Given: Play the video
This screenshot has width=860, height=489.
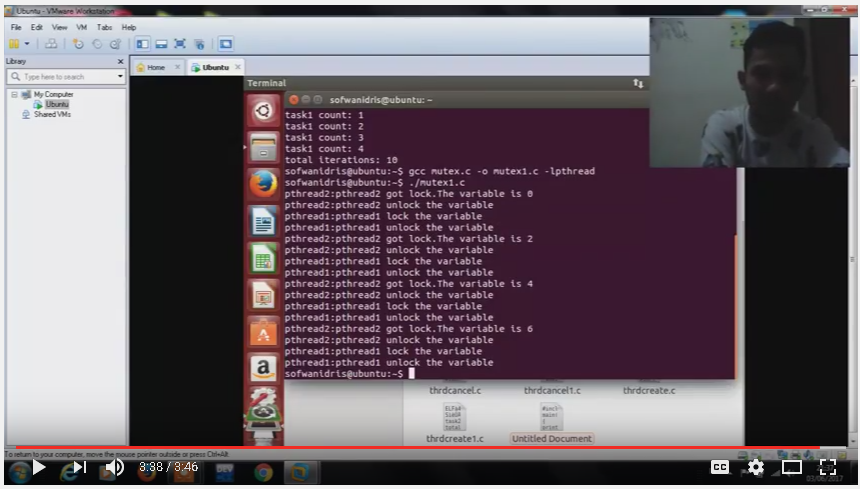Looking at the screenshot, I should coord(39,467).
